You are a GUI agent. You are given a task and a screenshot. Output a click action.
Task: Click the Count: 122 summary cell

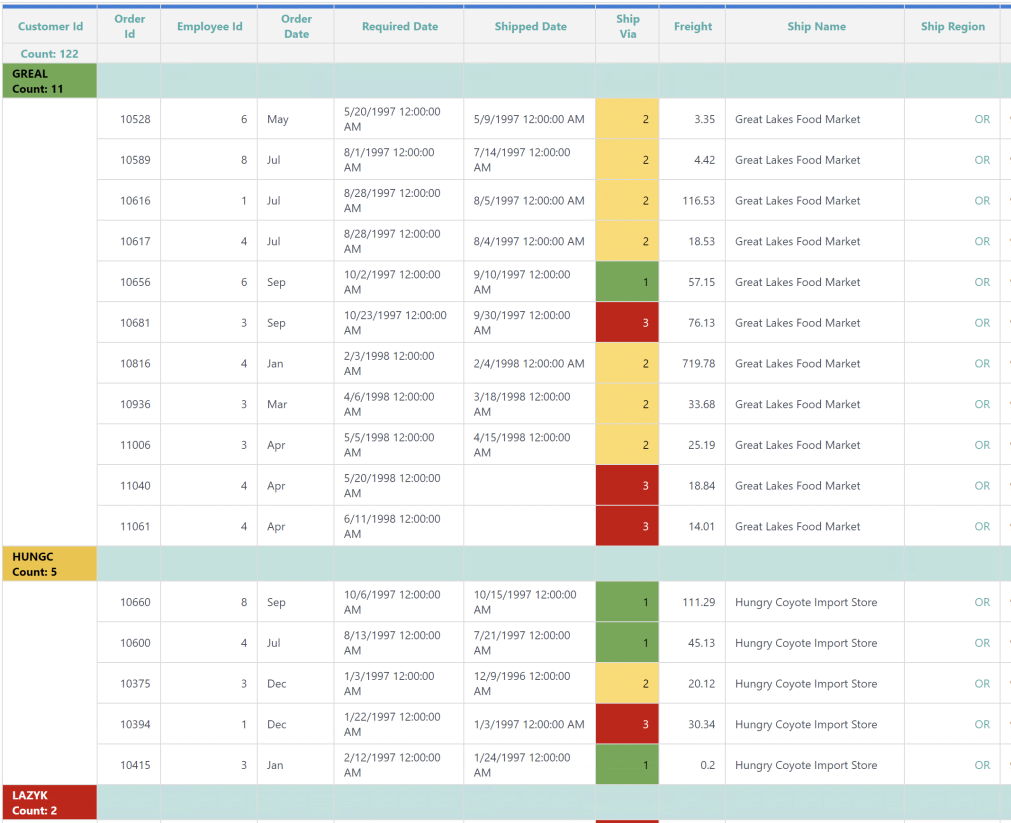[x=50, y=54]
